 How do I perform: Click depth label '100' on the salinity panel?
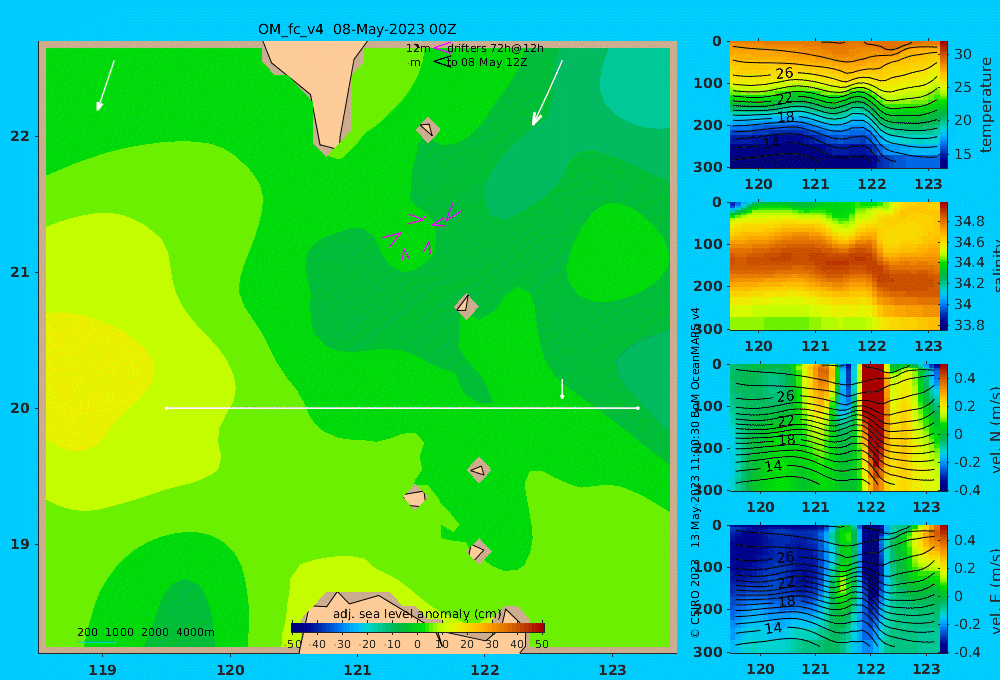(707, 244)
